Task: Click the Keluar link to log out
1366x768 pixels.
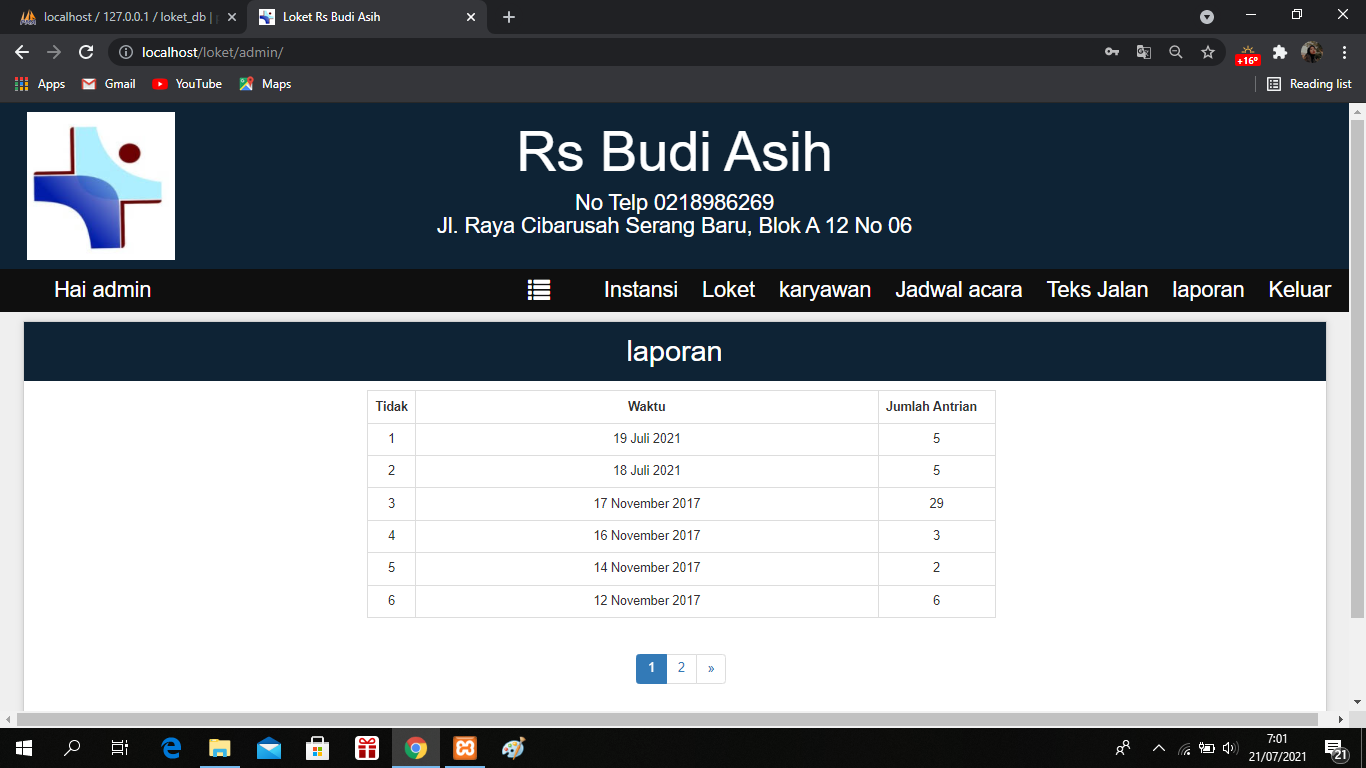Action: [x=1298, y=290]
